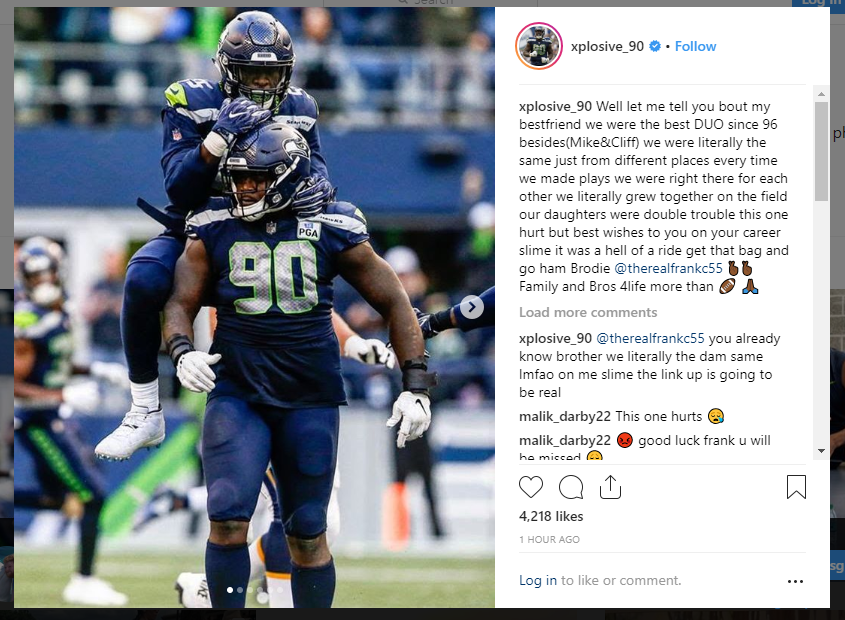Screen dimensions: 845x620
Task: Open the xplosive_90 username in the header
Action: coord(607,46)
